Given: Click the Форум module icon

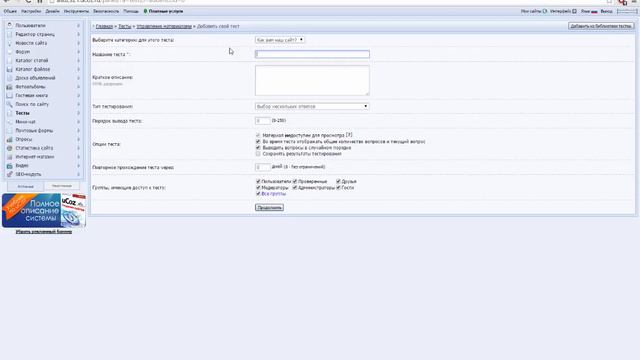Looking at the screenshot, I should tap(9, 52).
